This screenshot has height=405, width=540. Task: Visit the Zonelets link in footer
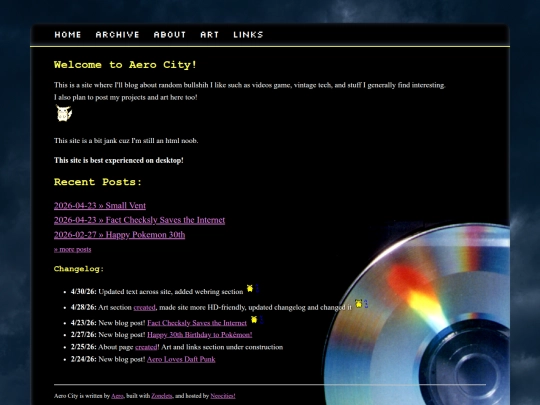[162, 396]
